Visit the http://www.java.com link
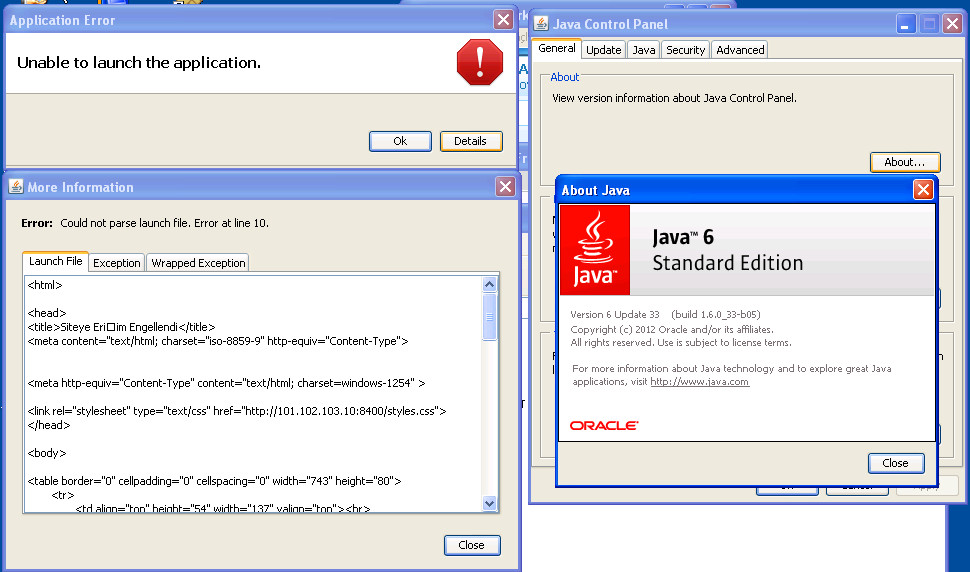970x572 pixels. [x=699, y=382]
